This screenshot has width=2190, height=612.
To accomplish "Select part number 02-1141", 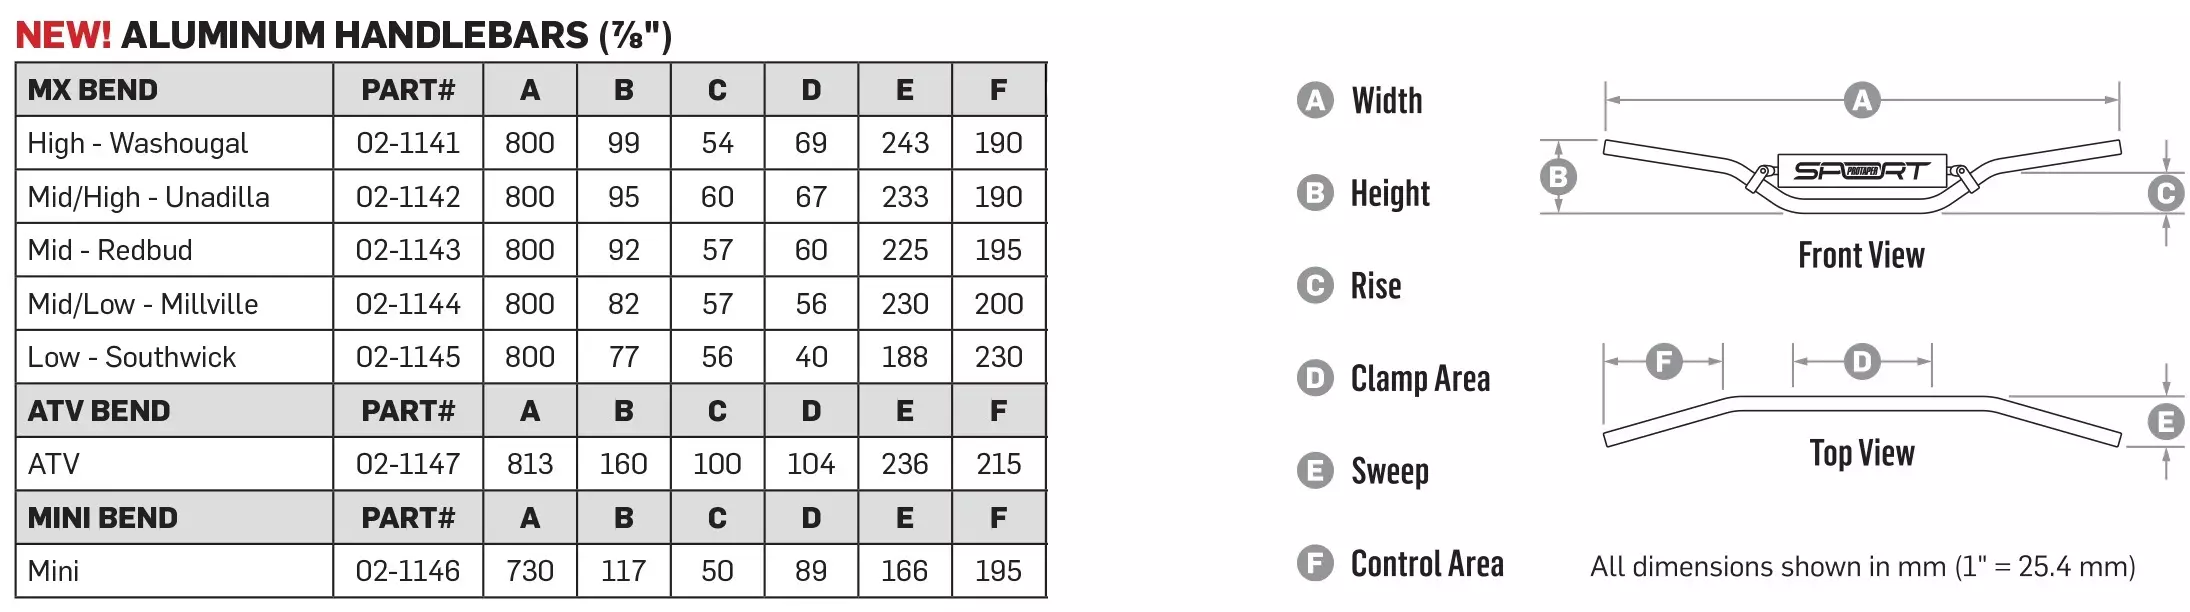I will pos(408,143).
